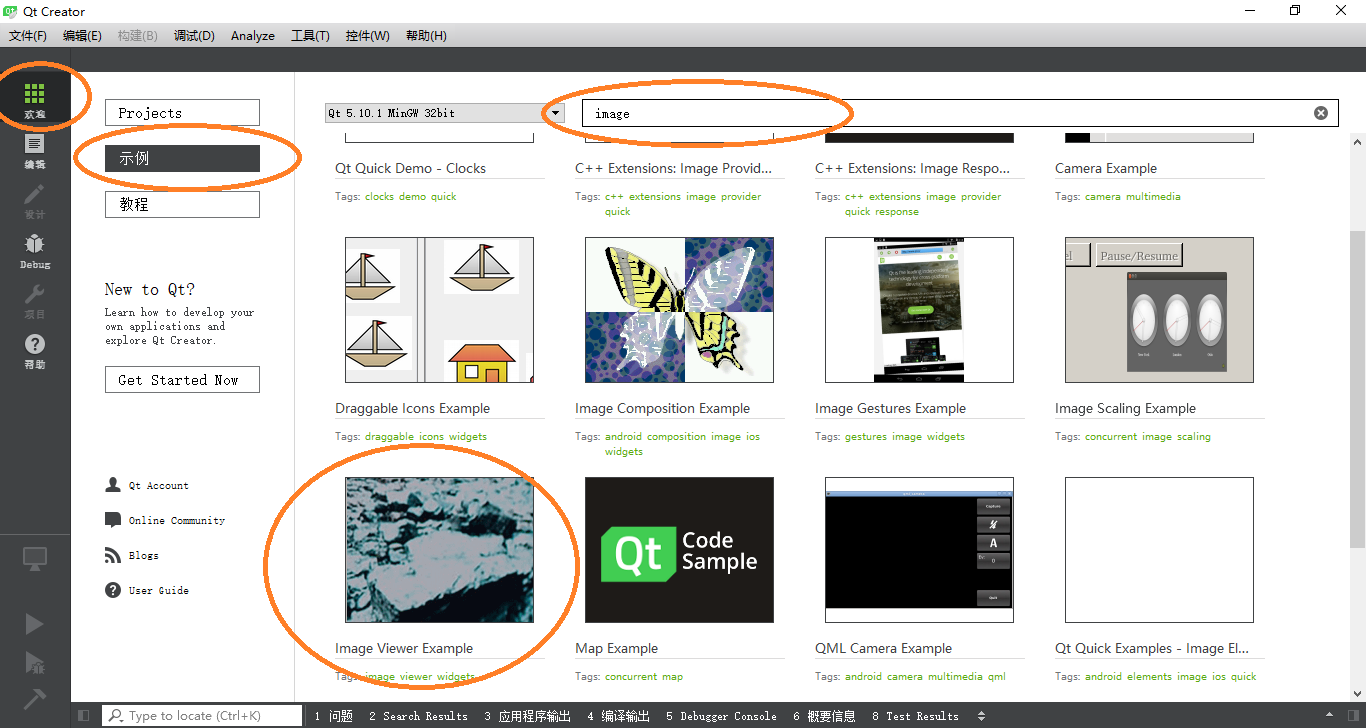Open the Map Example Qt Code Sample thumbnail
1366x728 pixels.
coord(679,550)
